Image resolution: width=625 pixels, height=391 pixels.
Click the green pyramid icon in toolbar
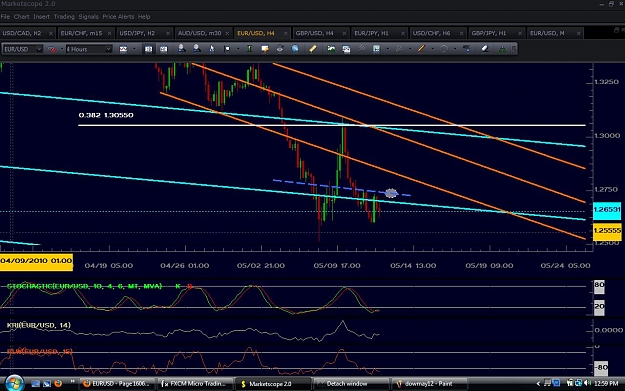click(x=502, y=49)
